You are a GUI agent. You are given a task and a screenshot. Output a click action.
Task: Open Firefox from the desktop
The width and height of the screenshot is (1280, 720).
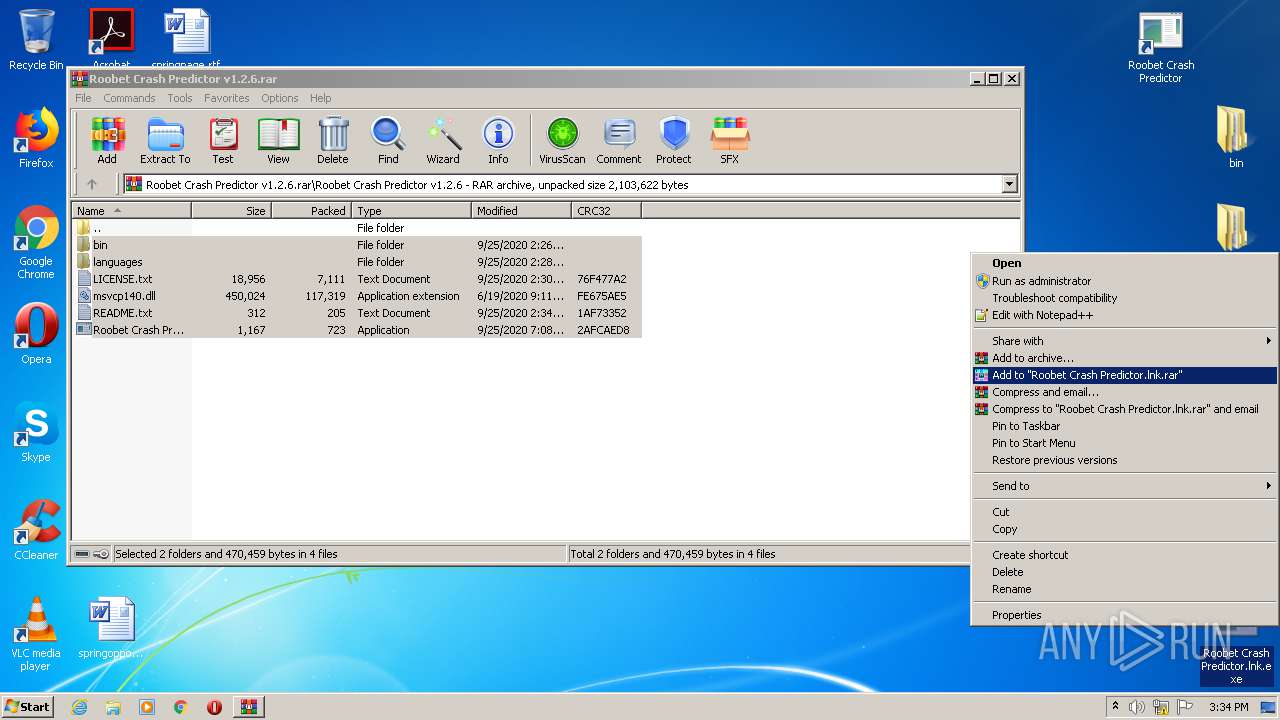[x=36, y=138]
